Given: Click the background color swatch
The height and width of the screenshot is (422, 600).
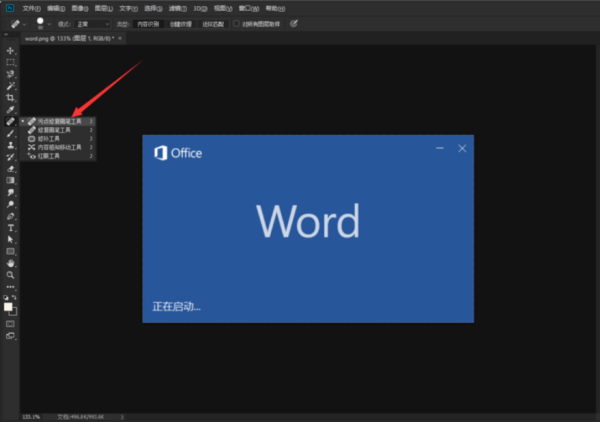Looking at the screenshot, I should pos(15,313).
